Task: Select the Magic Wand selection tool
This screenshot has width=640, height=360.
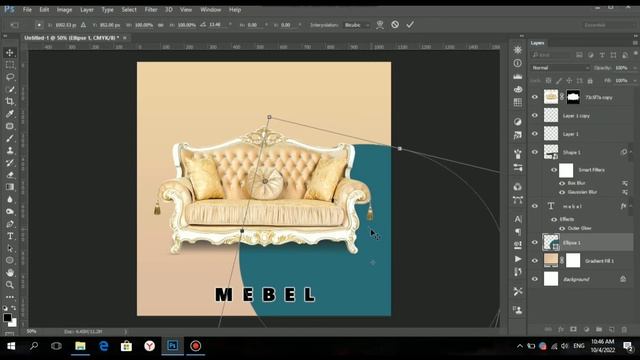Action: tap(10, 89)
